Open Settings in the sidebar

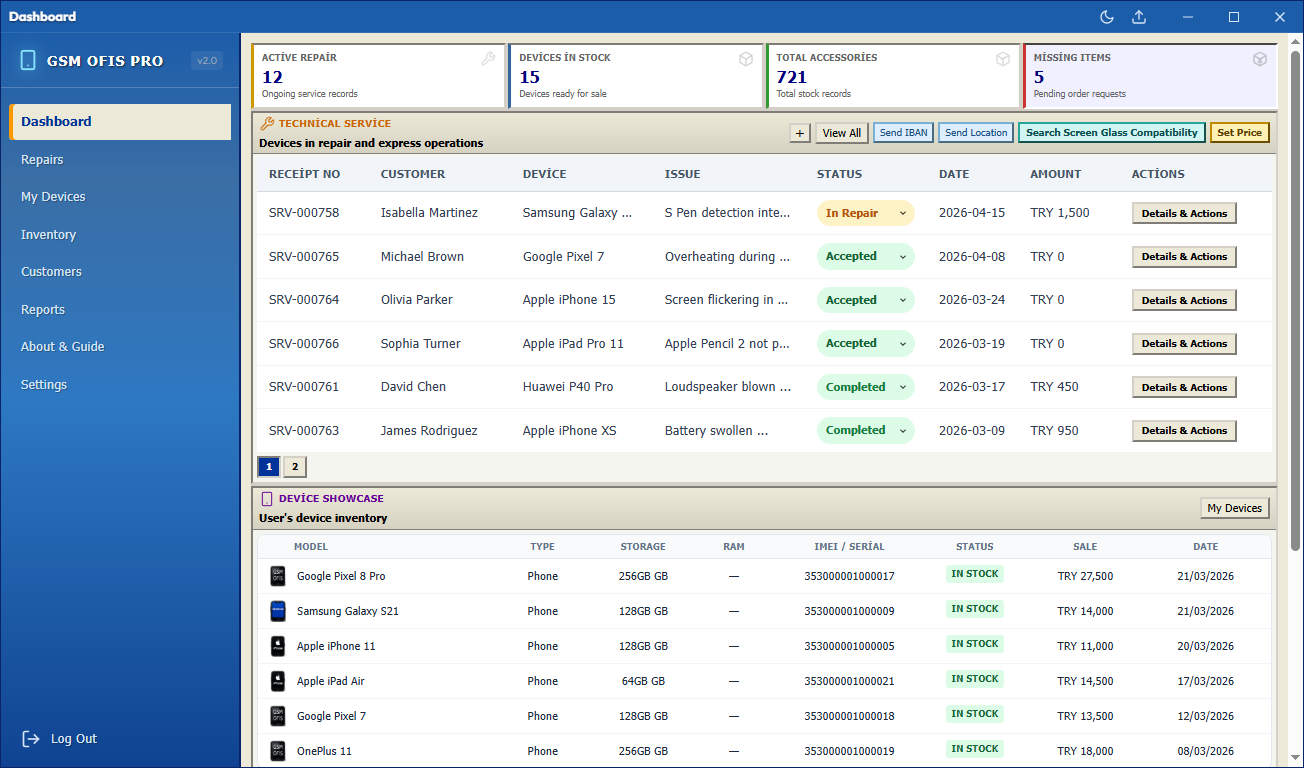121,385
